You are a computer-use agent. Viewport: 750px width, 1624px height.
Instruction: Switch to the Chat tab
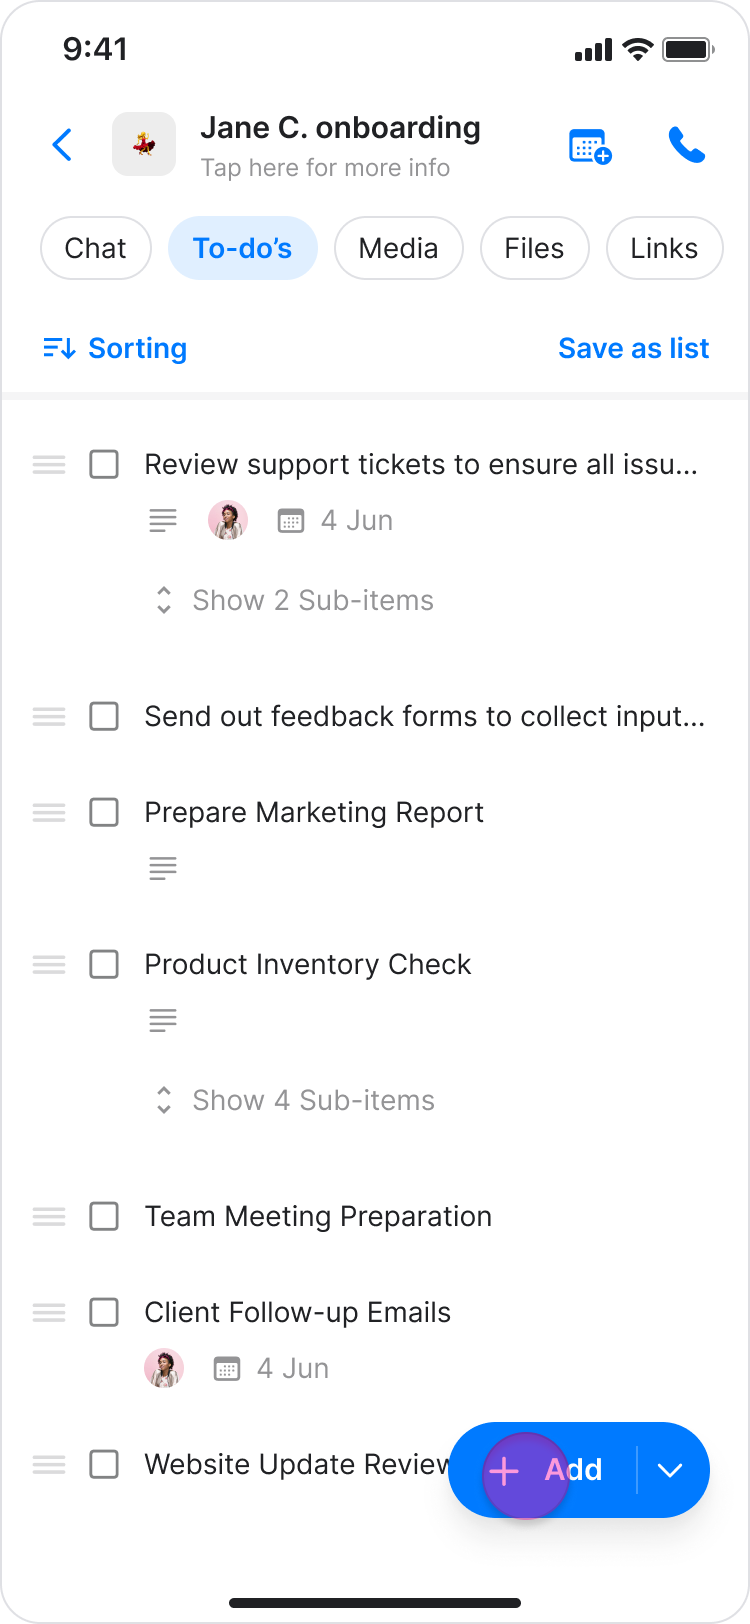coord(96,248)
